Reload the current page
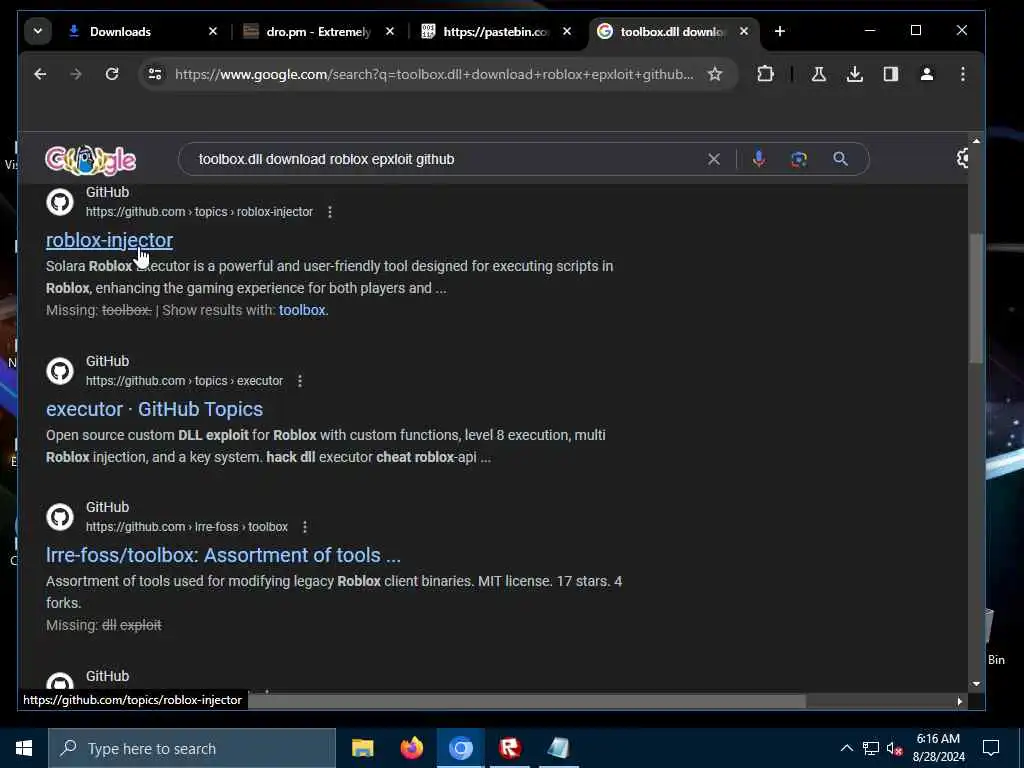Viewport: 1024px width, 768px height. (112, 74)
